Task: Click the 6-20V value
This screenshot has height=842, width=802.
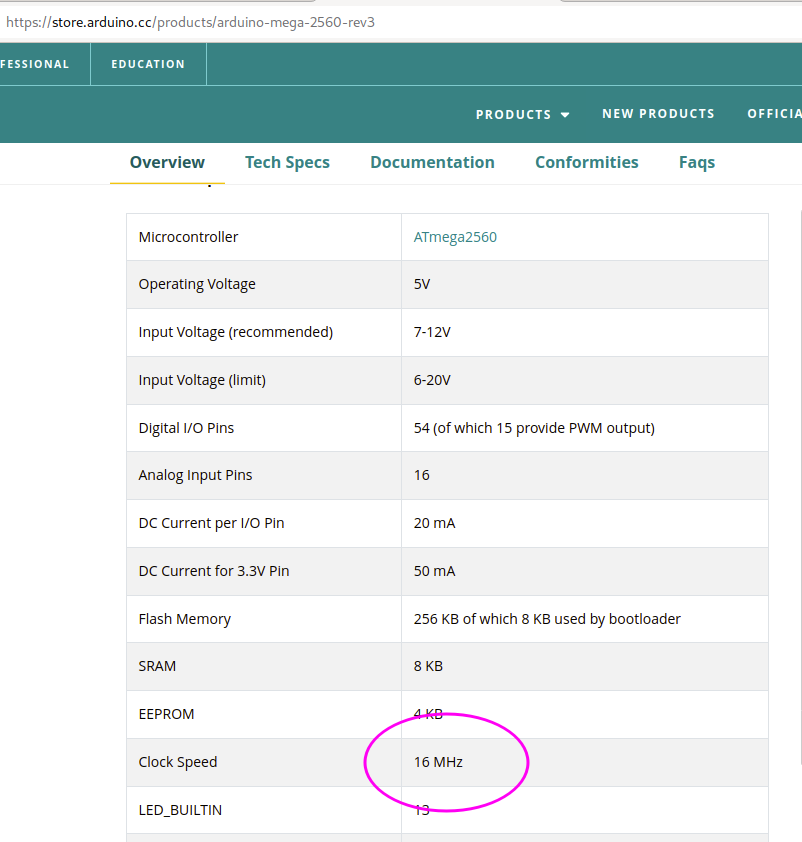Action: [432, 380]
